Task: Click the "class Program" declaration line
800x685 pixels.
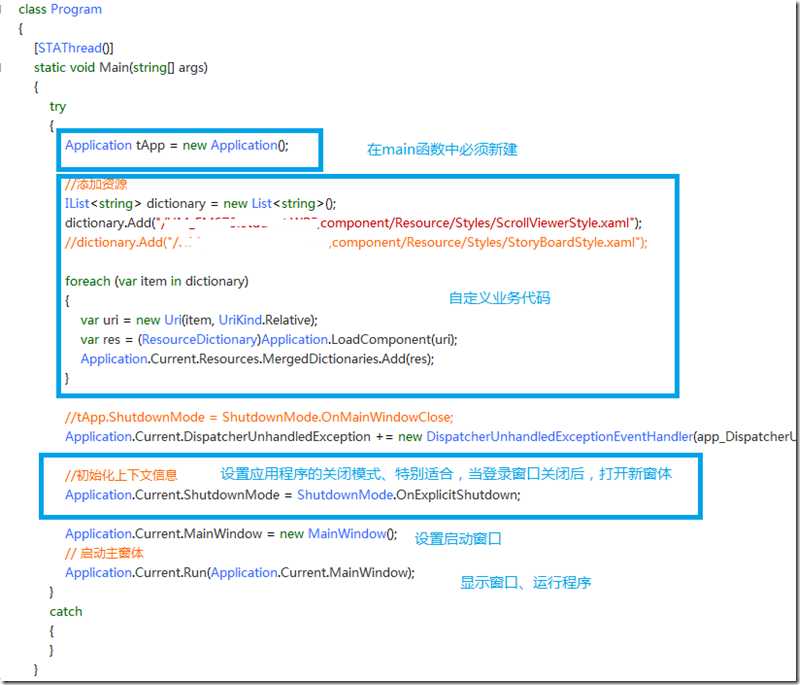Action: click(x=60, y=9)
